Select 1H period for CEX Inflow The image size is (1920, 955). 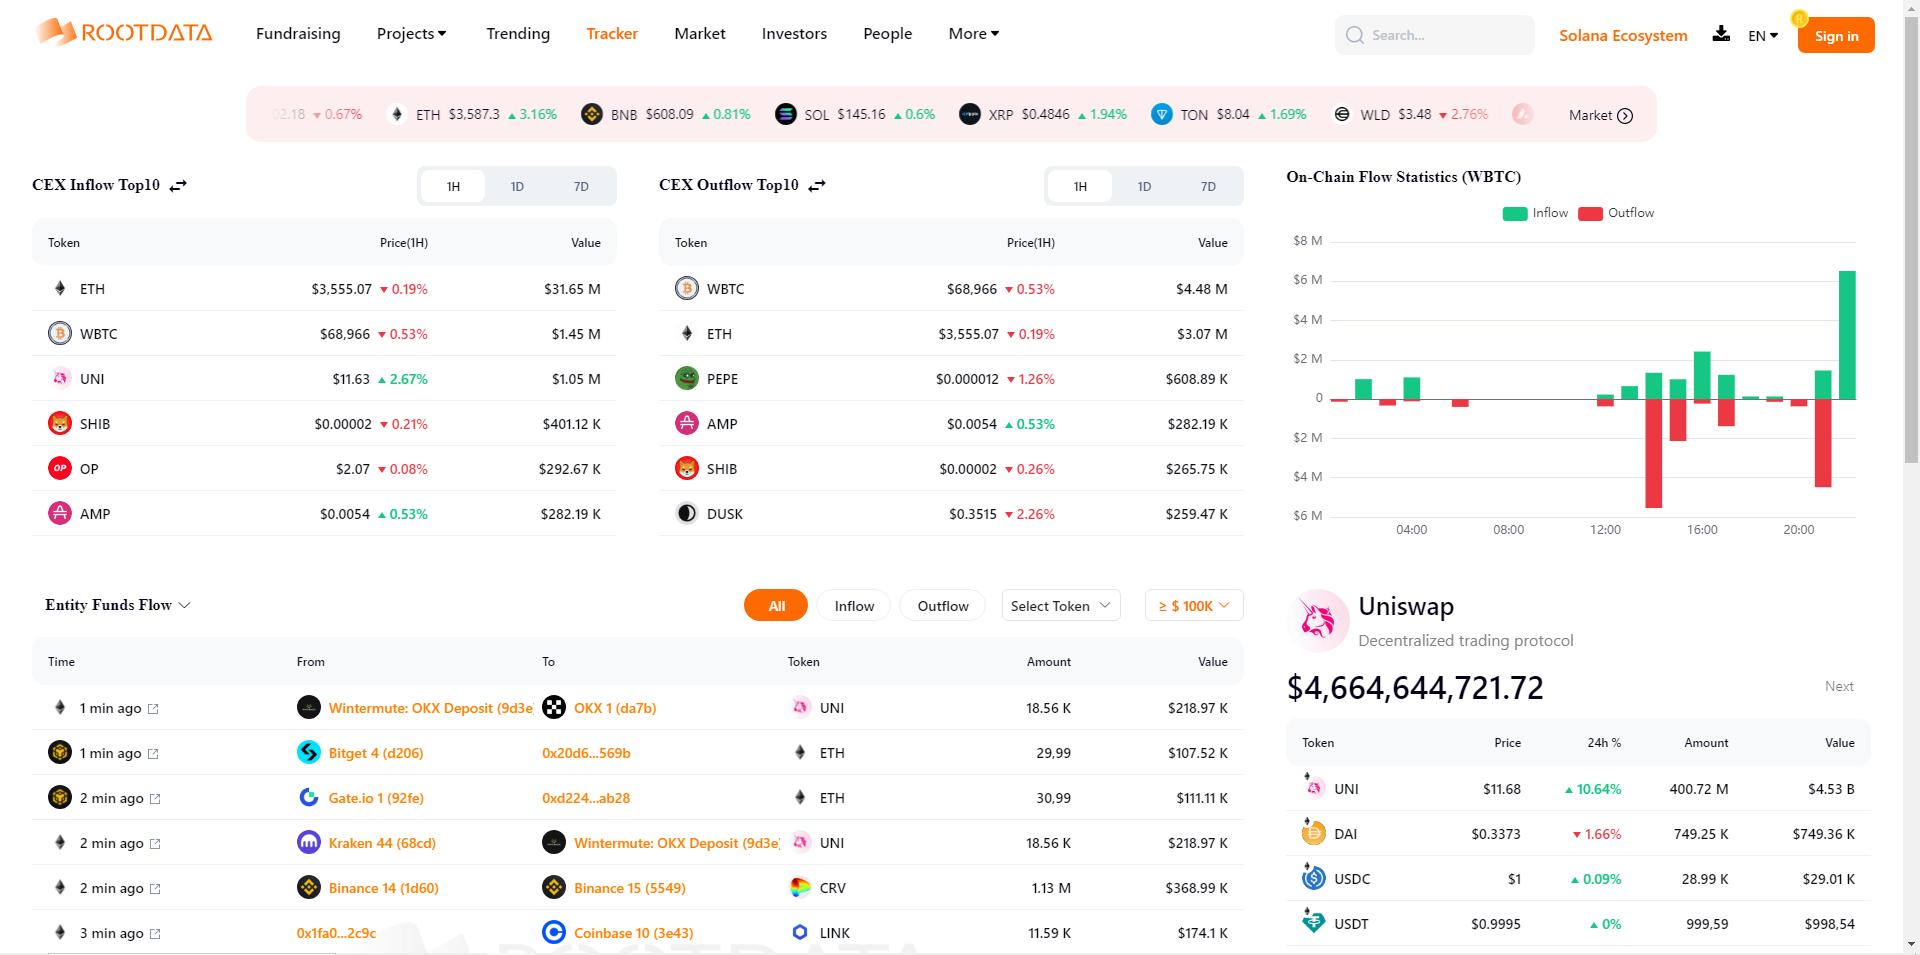click(x=453, y=186)
